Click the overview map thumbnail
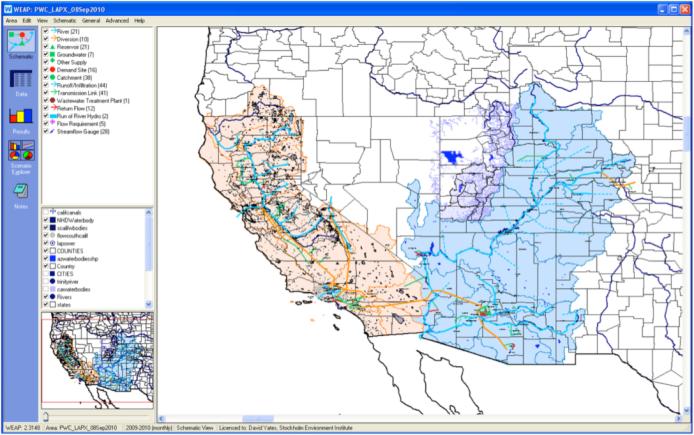The image size is (694, 435). tap(95, 358)
